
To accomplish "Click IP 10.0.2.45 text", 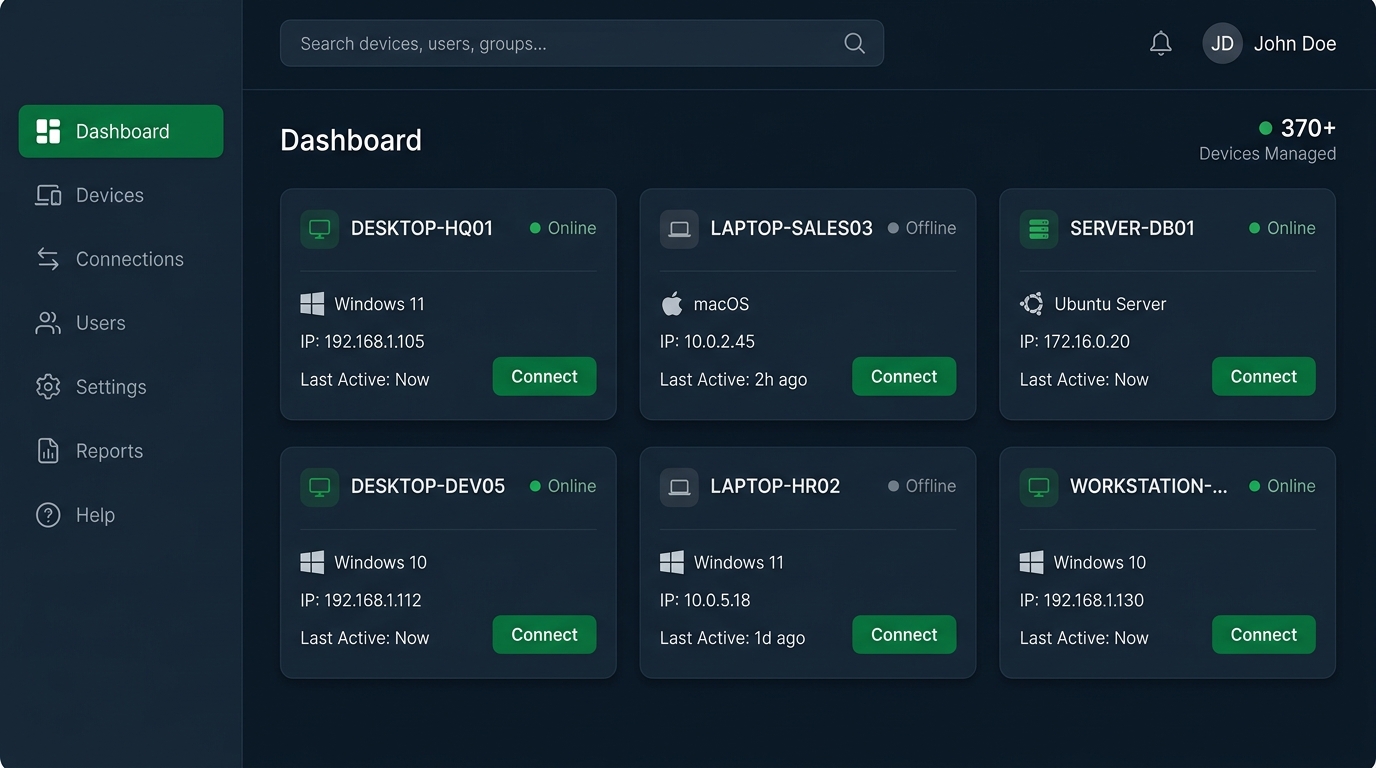I will [707, 342].
